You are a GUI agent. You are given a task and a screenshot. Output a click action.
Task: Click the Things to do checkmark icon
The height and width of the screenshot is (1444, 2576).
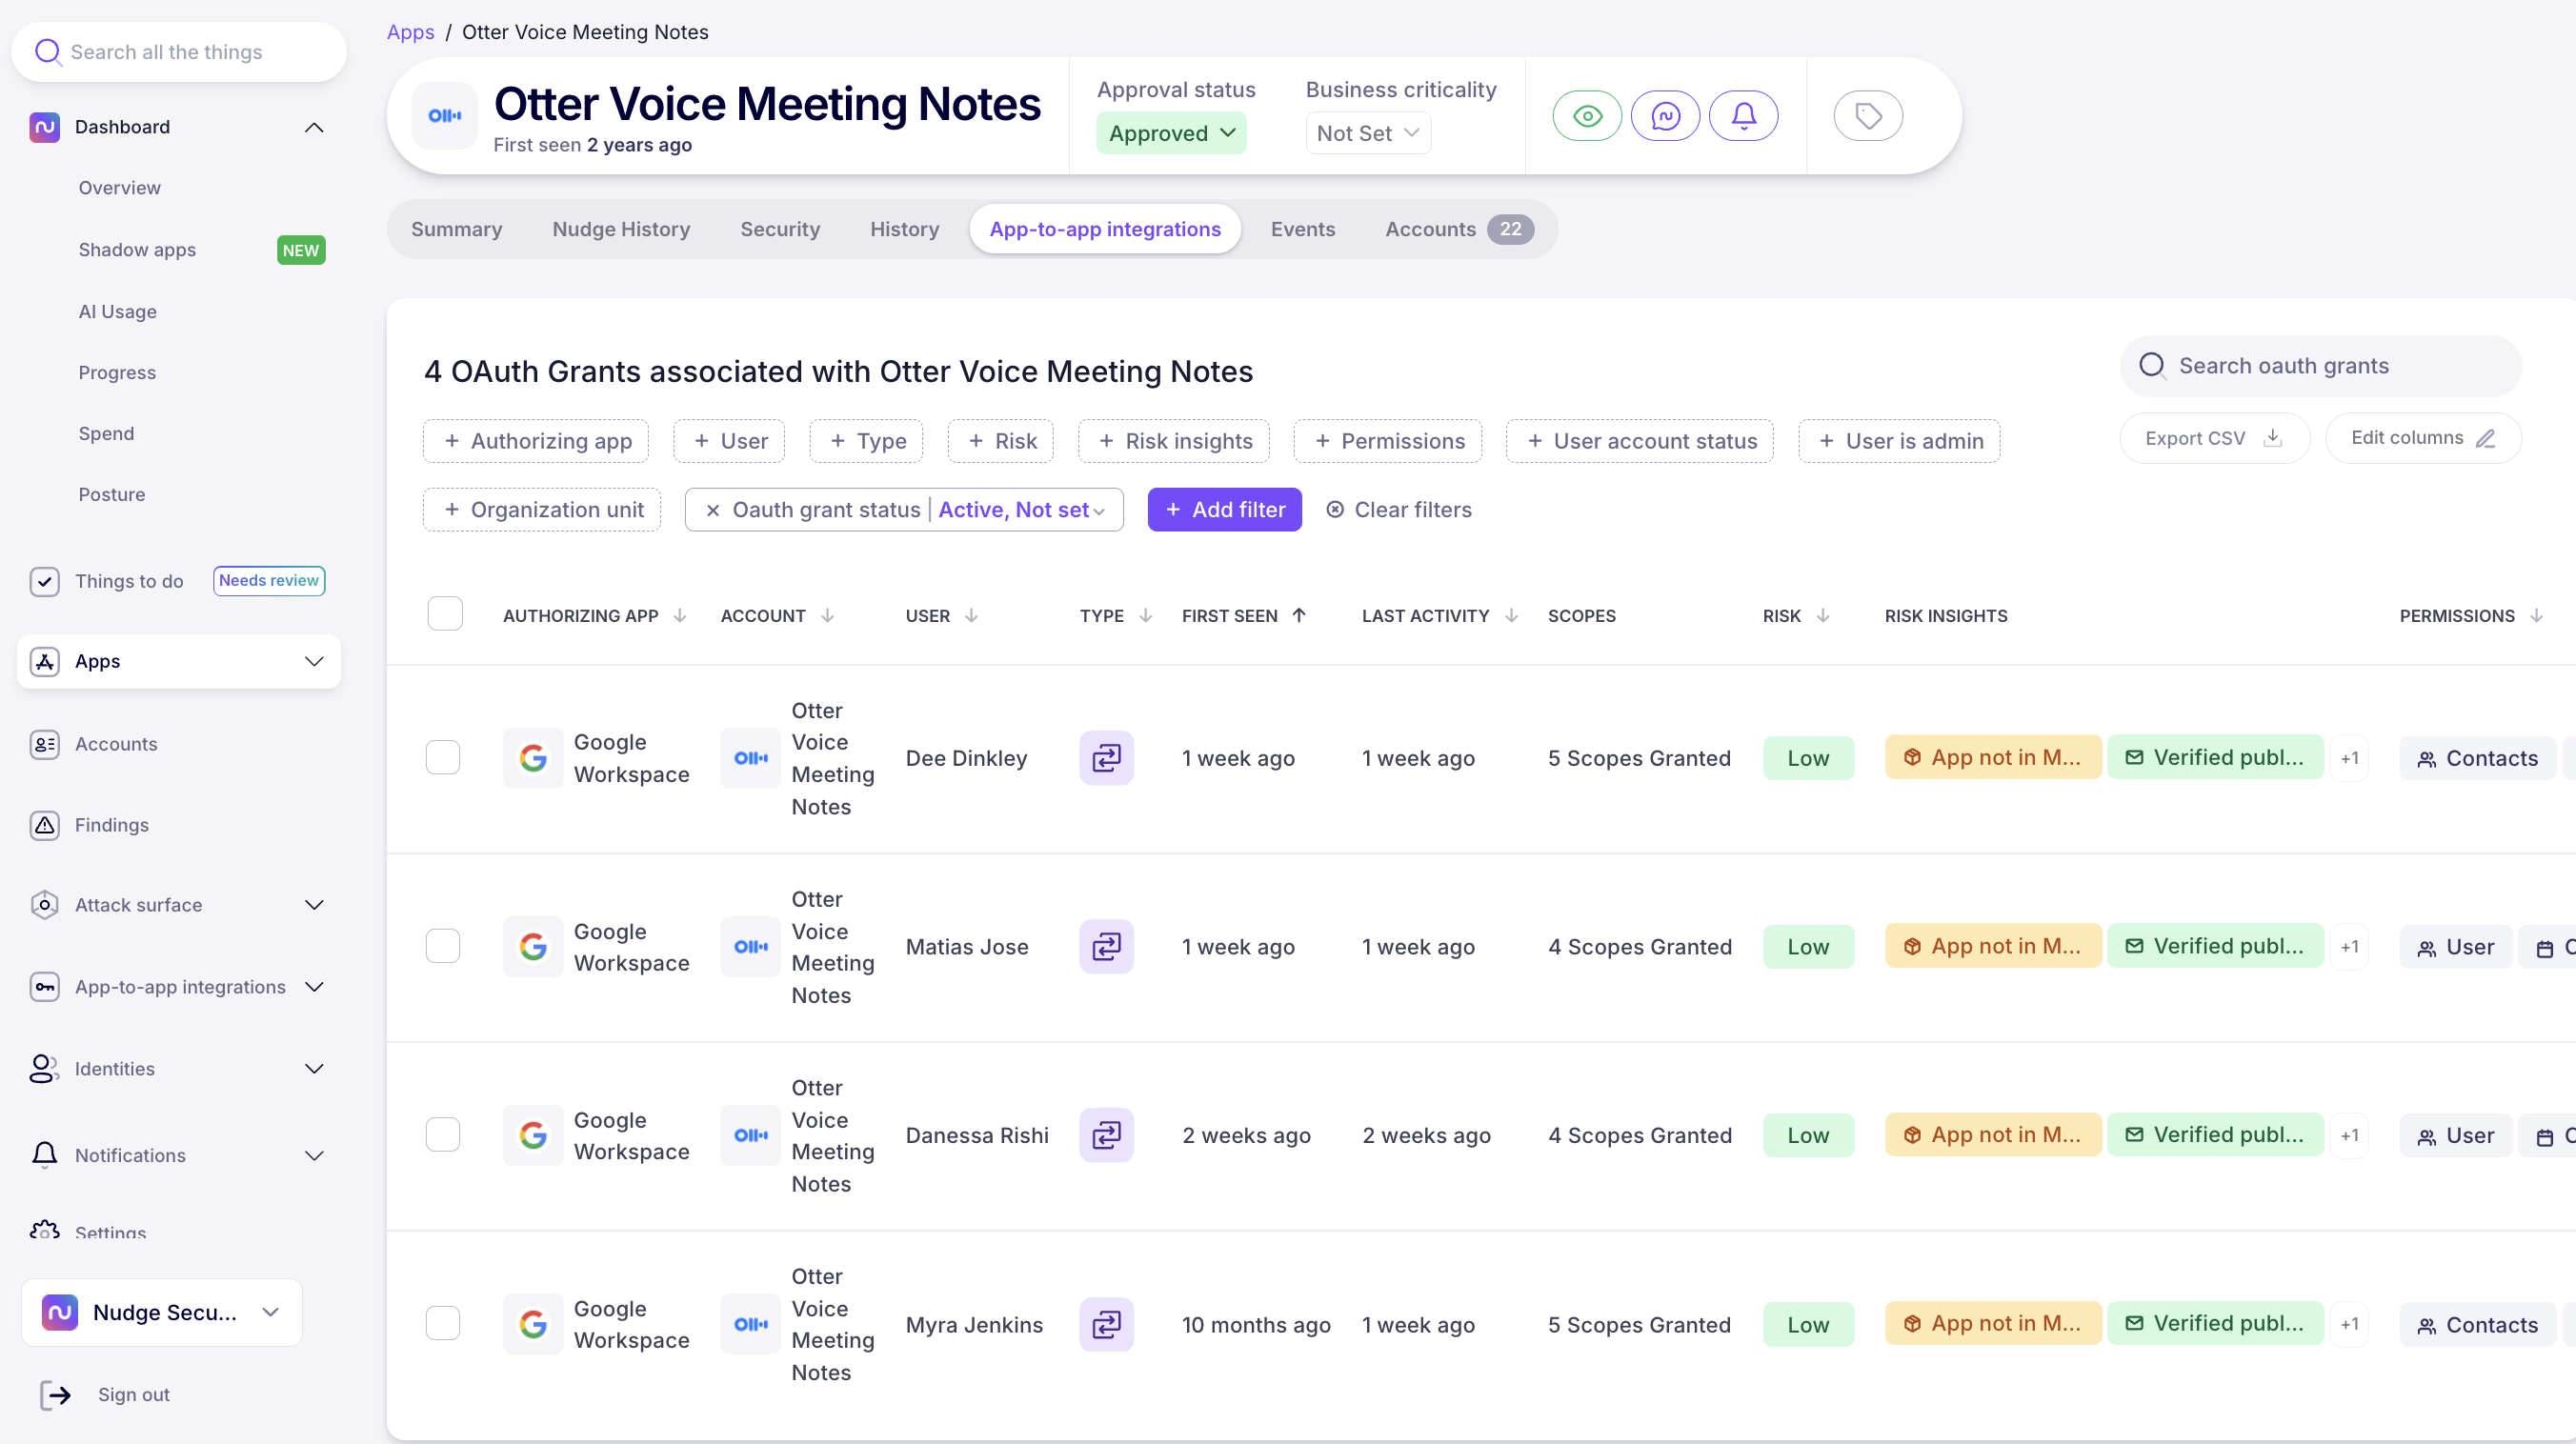[x=44, y=581]
